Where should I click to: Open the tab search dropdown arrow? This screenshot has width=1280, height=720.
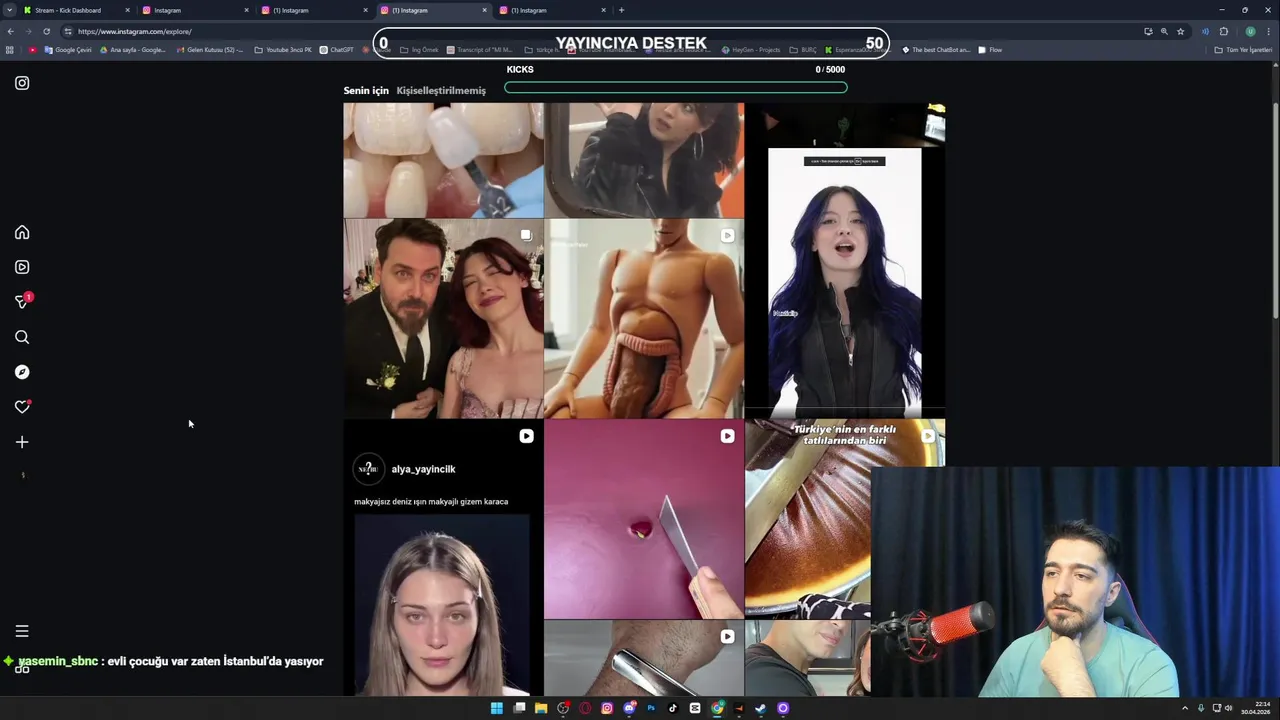(9, 10)
